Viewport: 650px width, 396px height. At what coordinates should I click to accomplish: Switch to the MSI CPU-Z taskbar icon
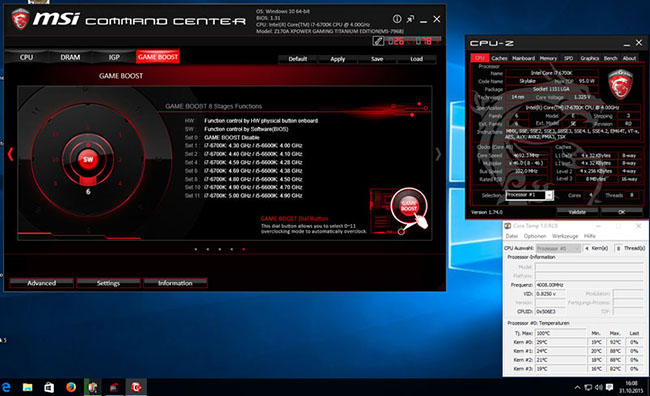coord(114,387)
